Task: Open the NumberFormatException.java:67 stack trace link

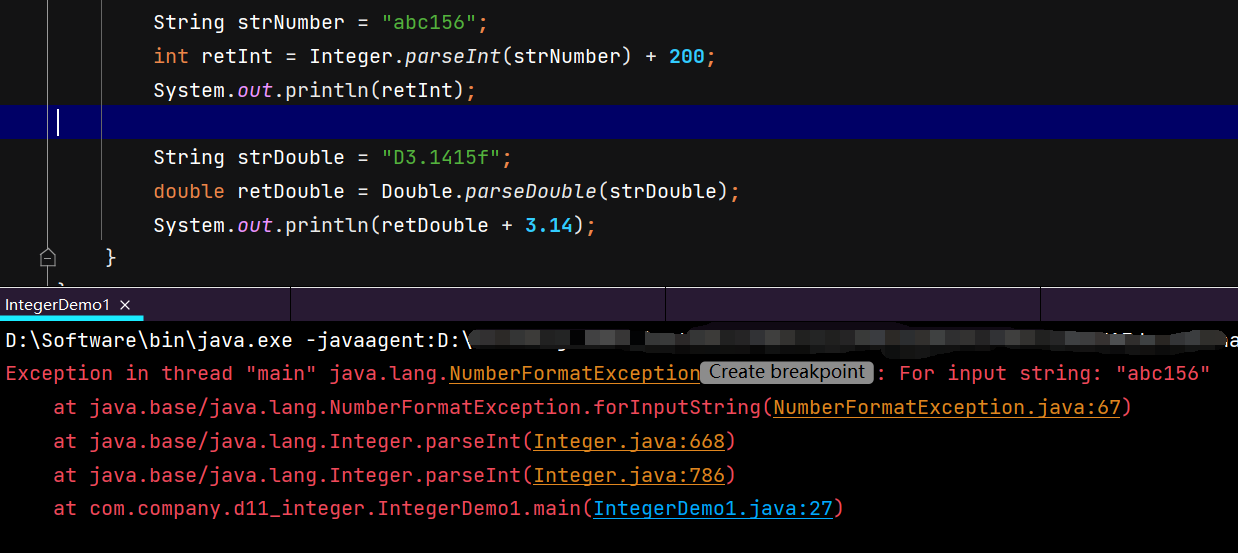Action: (x=948, y=408)
